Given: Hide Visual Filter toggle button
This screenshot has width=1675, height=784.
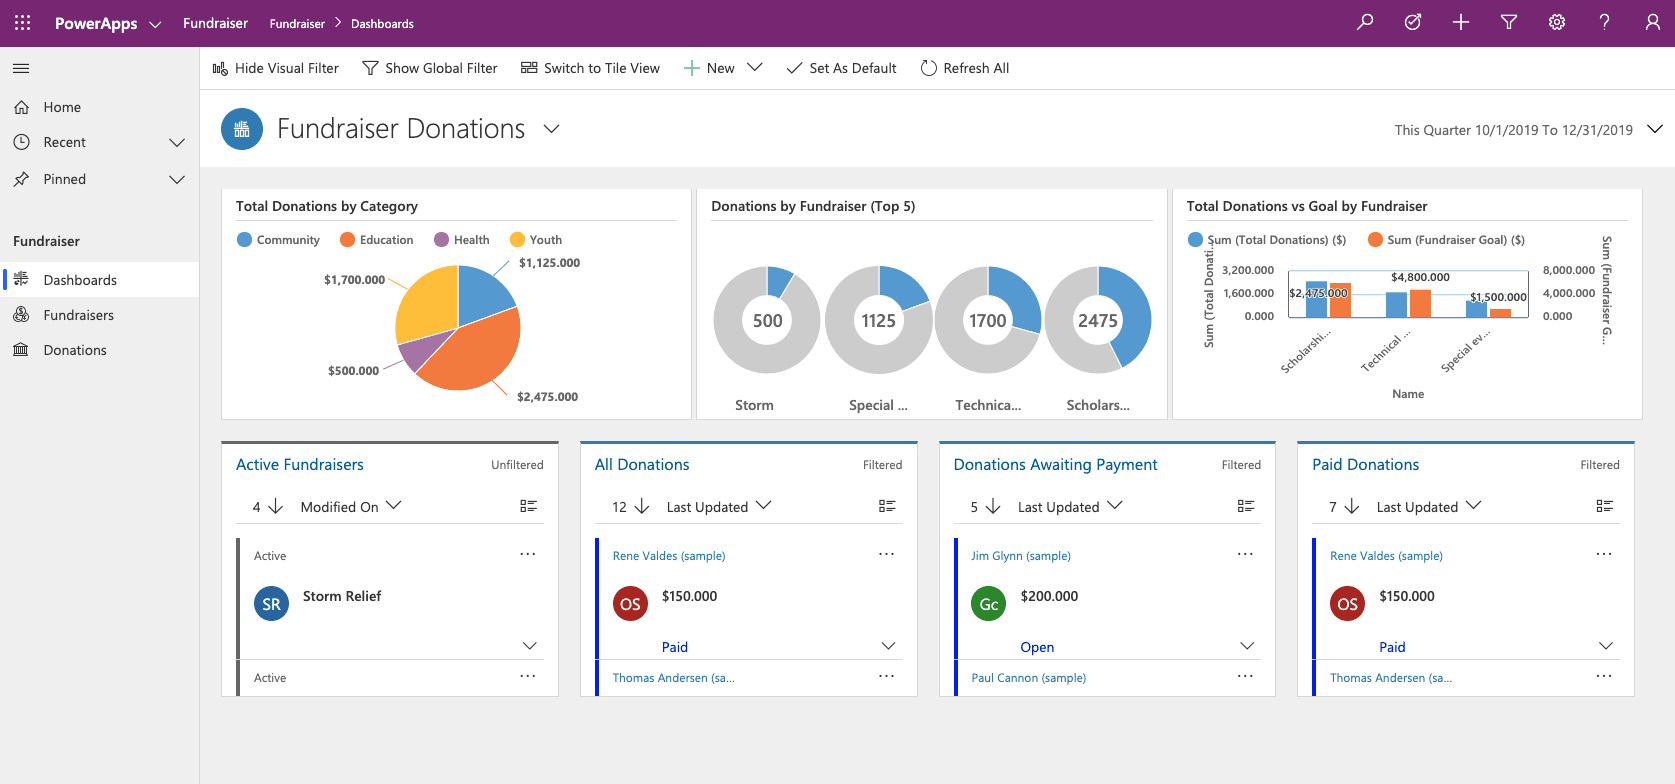Looking at the screenshot, I should pyautogui.click(x=276, y=68).
